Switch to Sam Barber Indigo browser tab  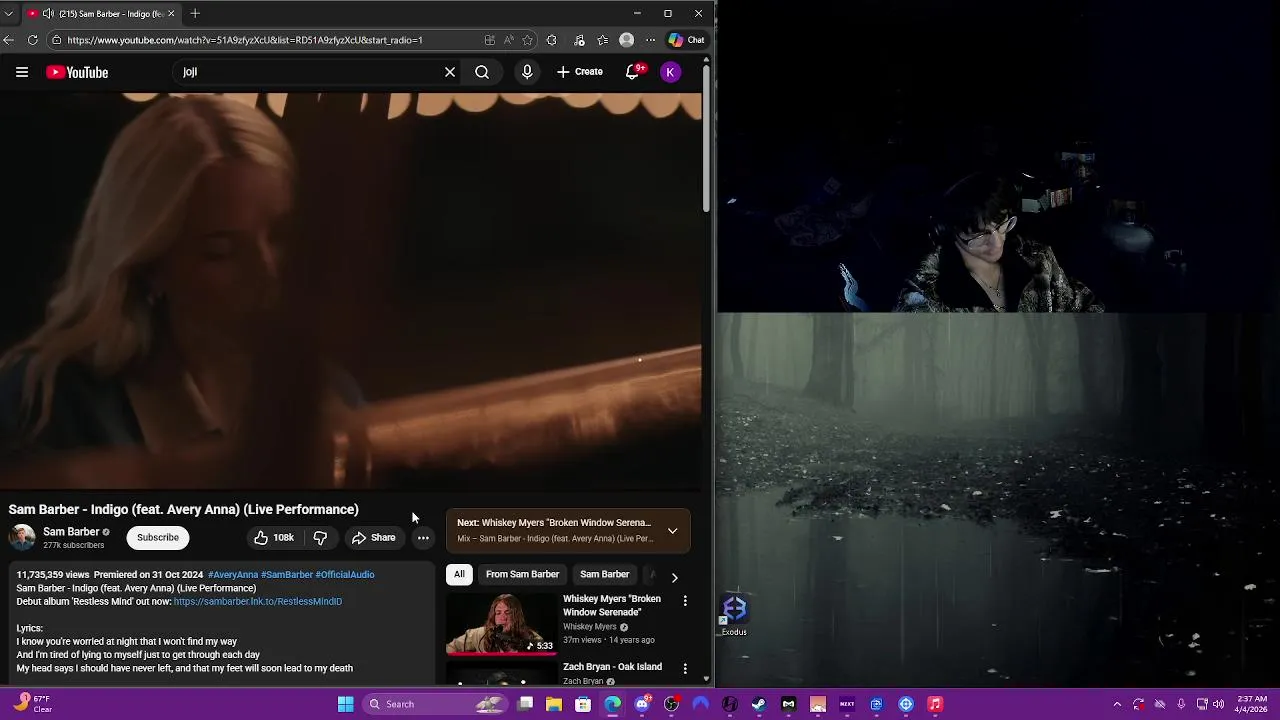click(100, 14)
